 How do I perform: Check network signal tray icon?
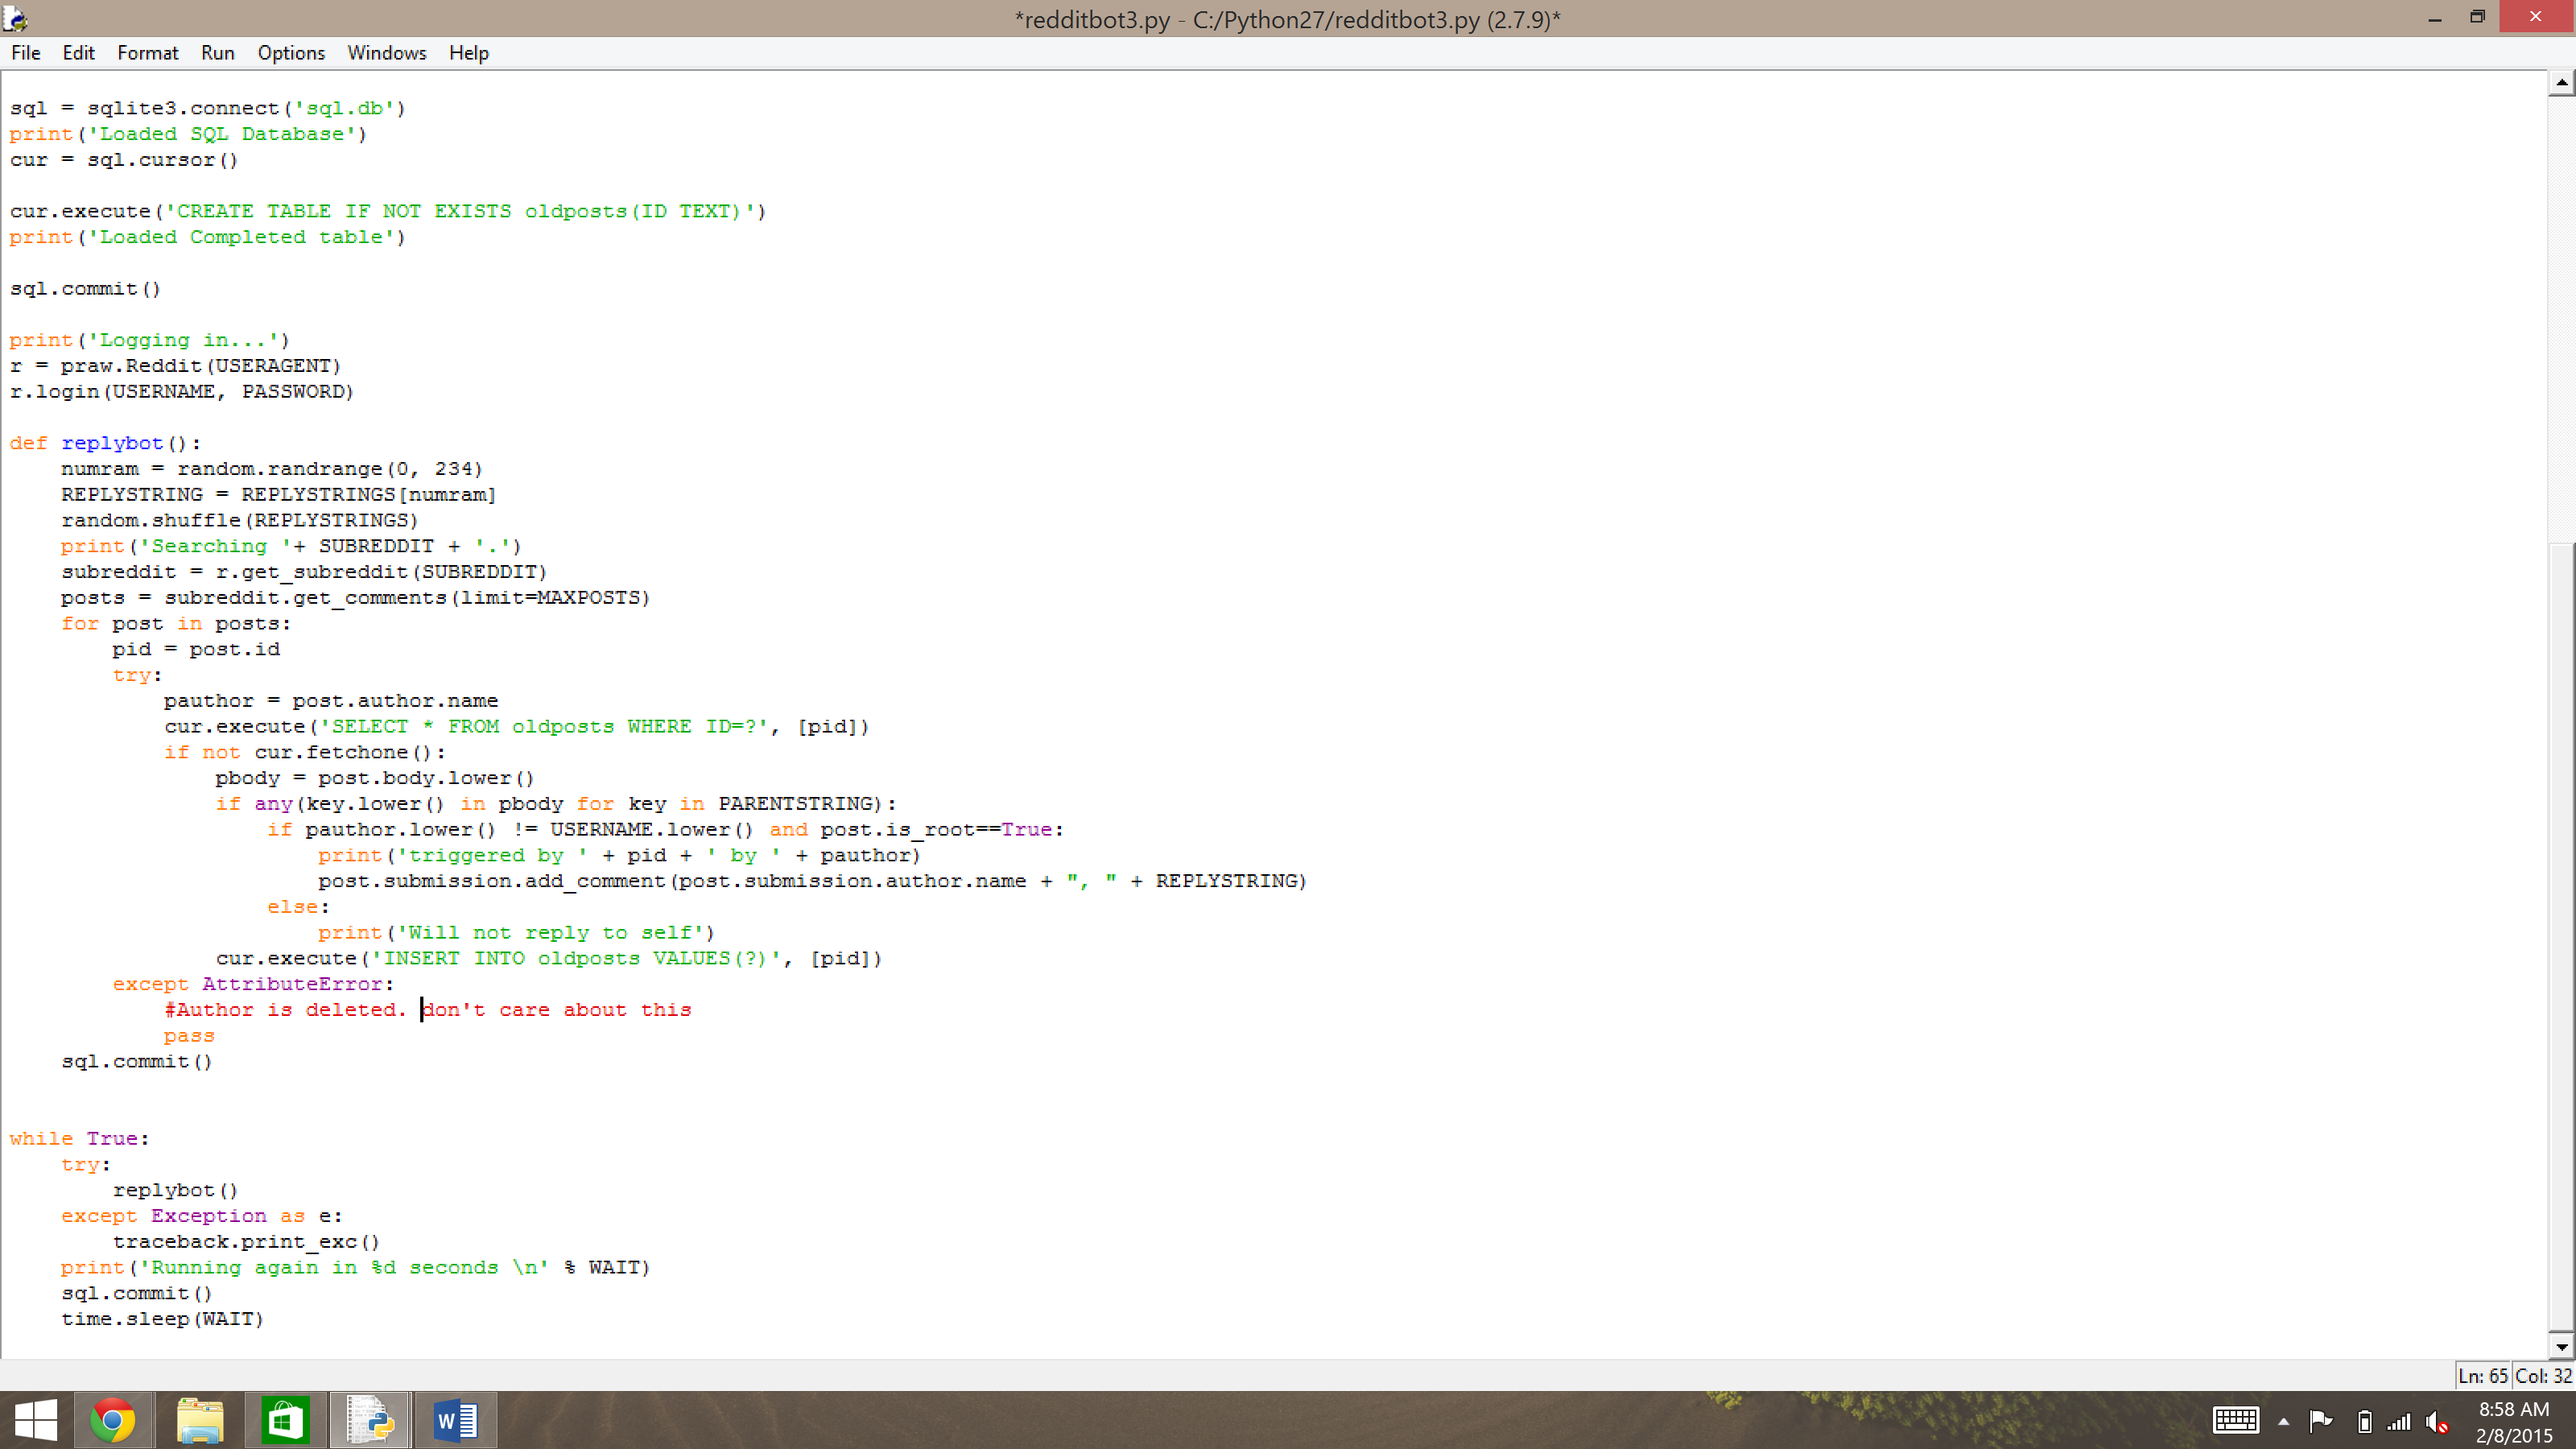(2399, 1421)
